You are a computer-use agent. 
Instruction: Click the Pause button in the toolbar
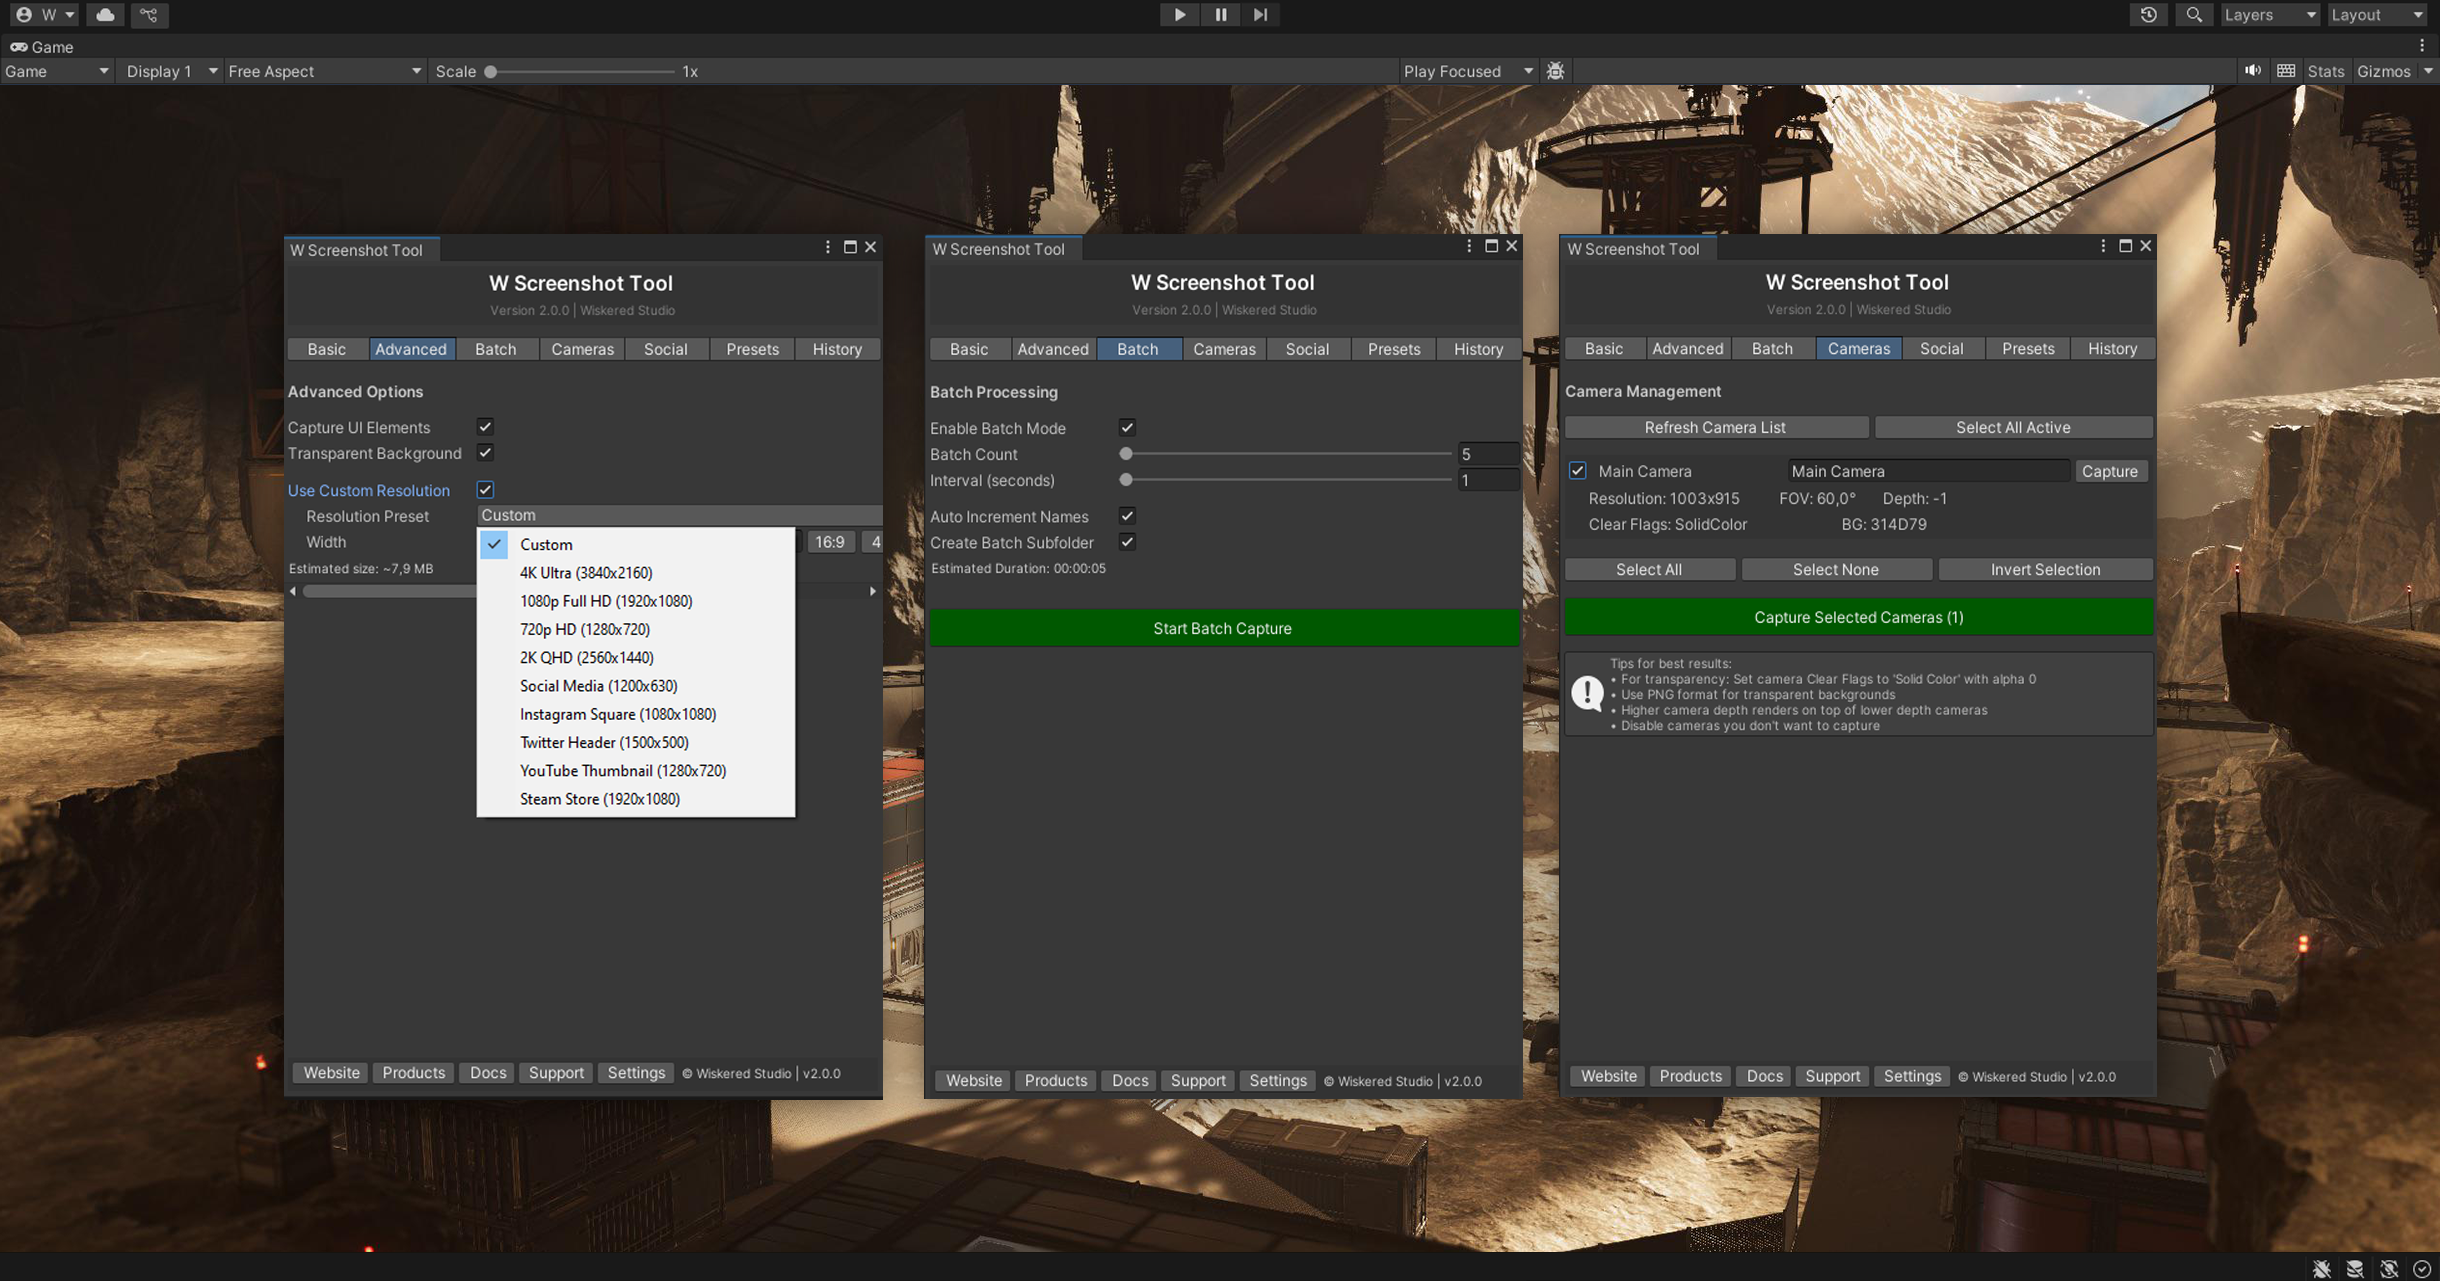1220,15
